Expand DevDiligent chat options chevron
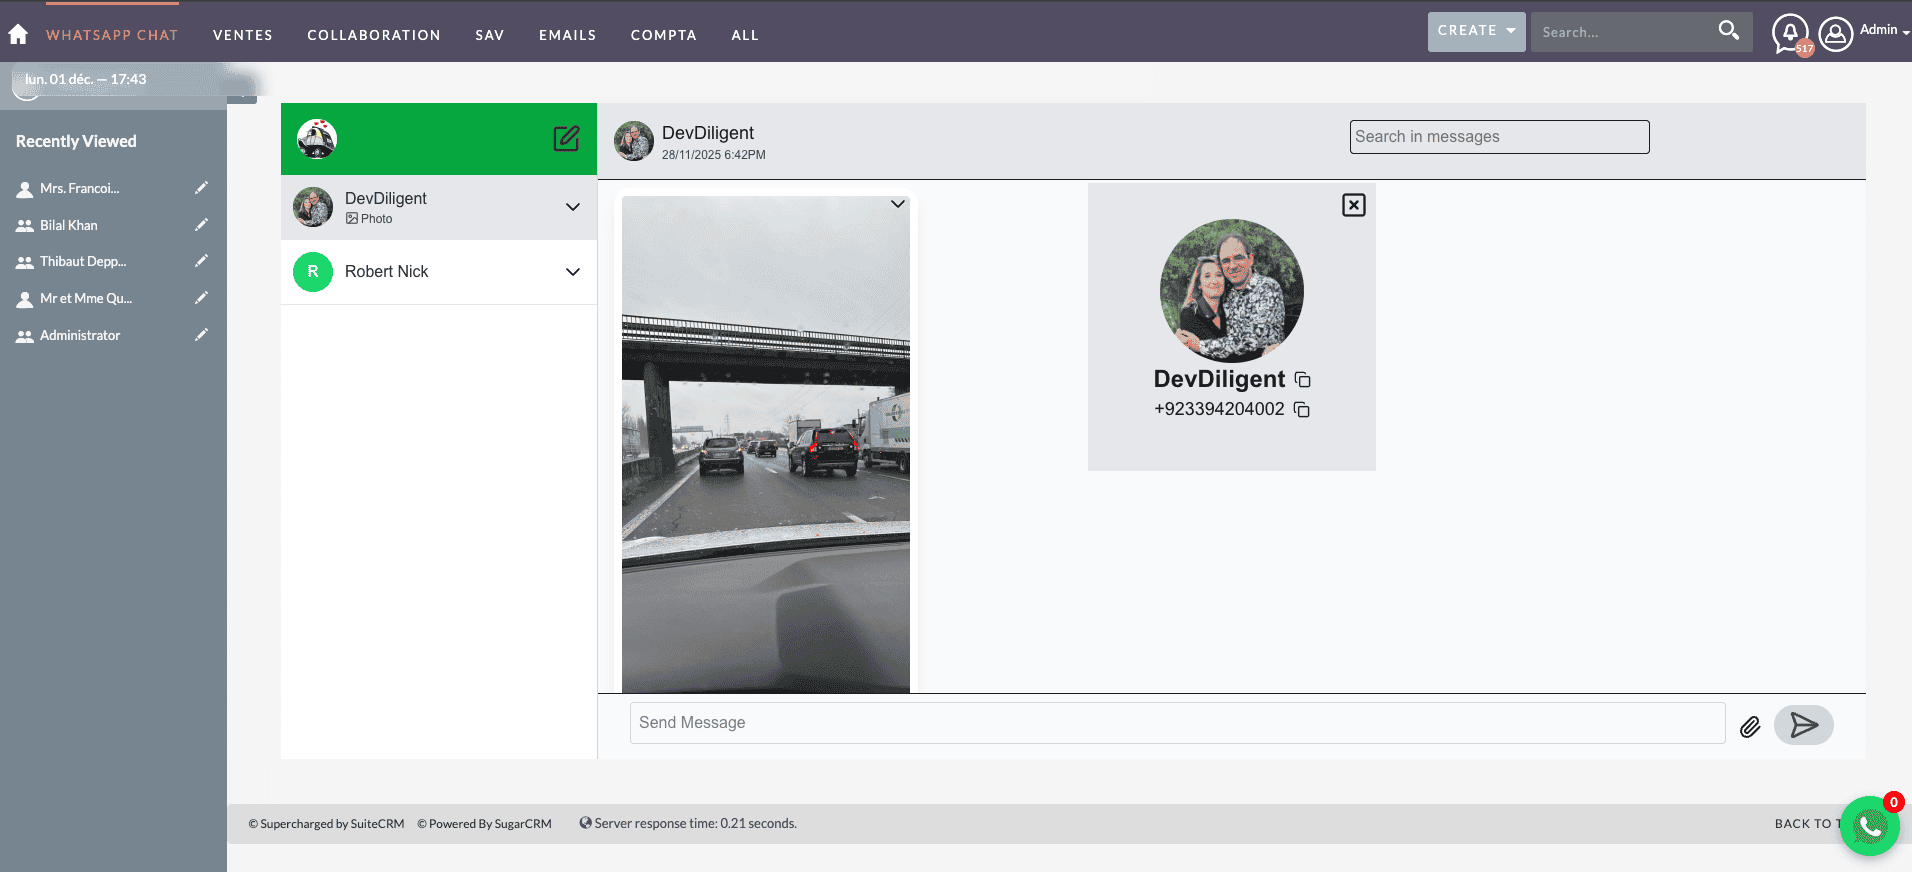This screenshot has height=872, width=1912. [x=573, y=207]
